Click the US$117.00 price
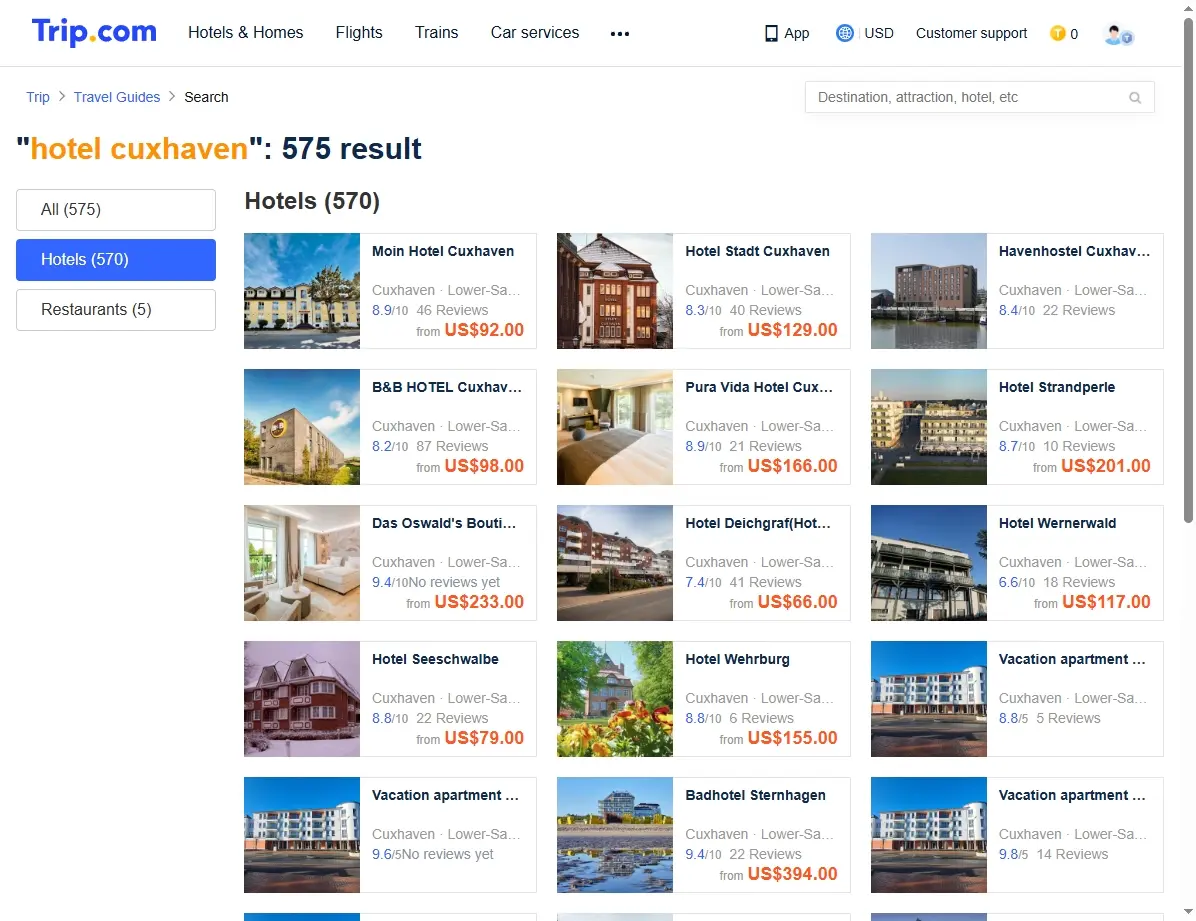This screenshot has width=1196, height=921. (1106, 601)
